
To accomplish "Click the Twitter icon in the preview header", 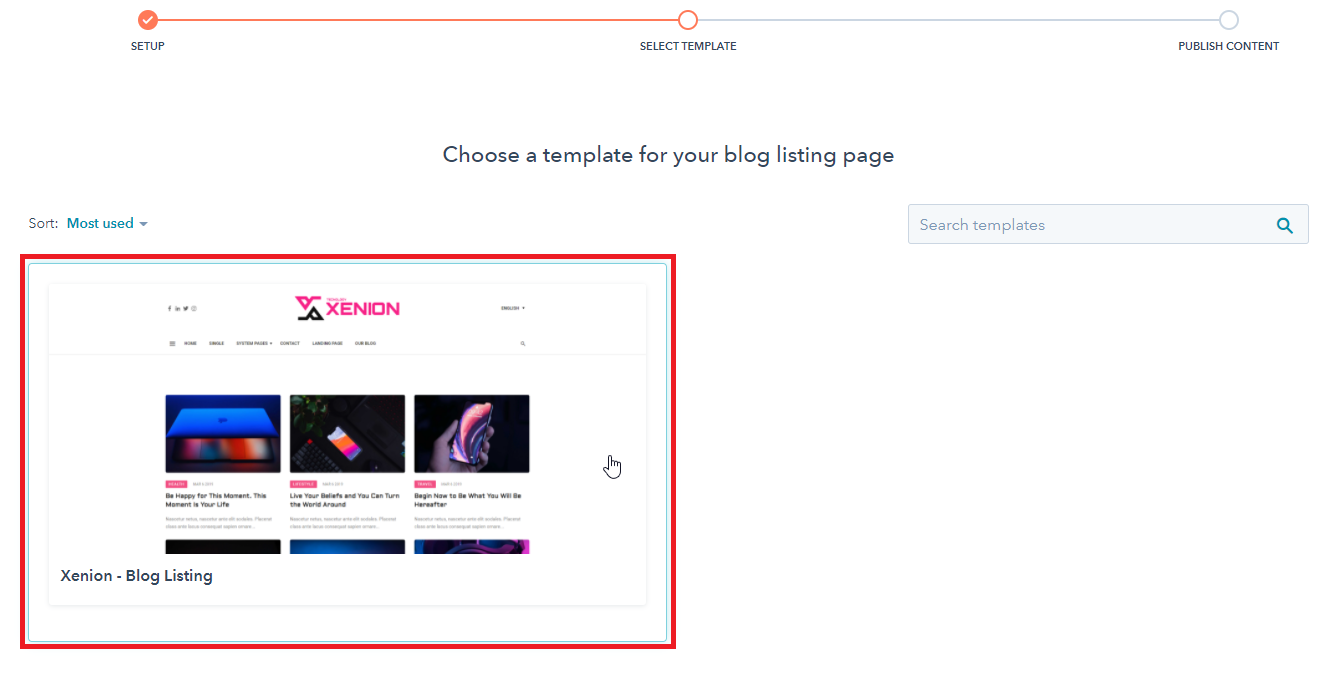I will click(186, 308).
